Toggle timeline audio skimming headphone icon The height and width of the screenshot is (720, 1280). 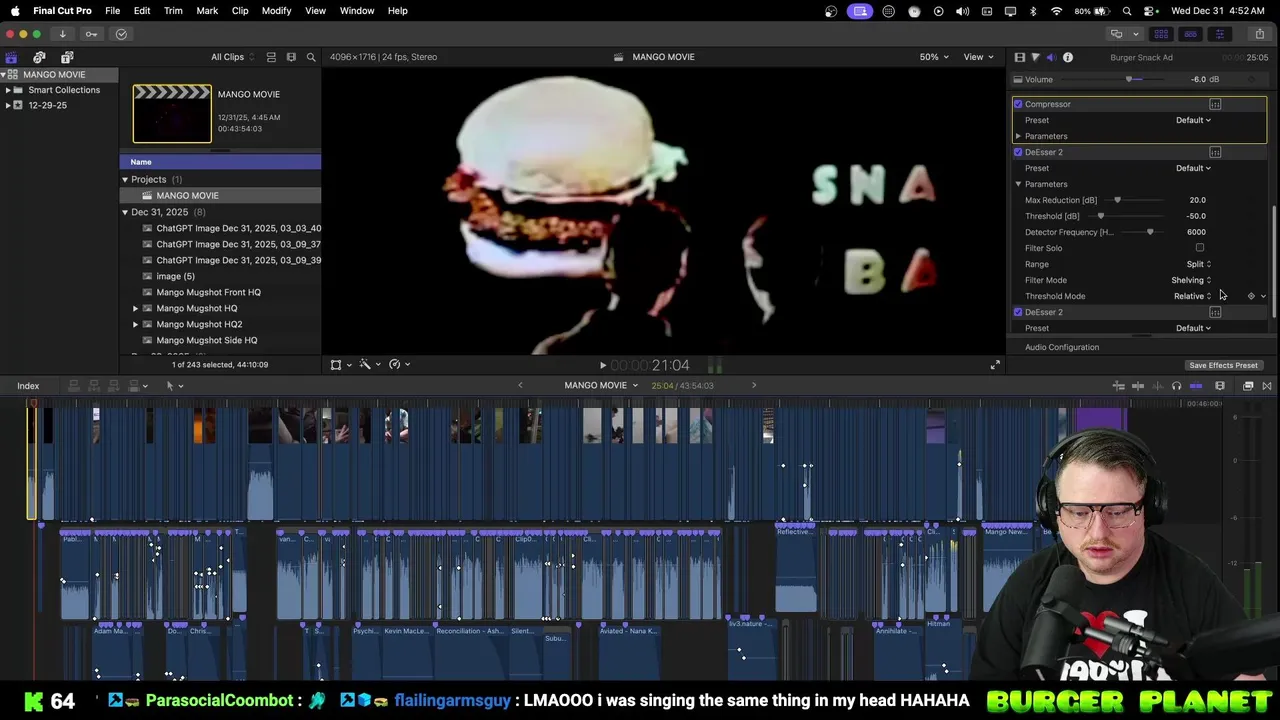pos(1176,386)
